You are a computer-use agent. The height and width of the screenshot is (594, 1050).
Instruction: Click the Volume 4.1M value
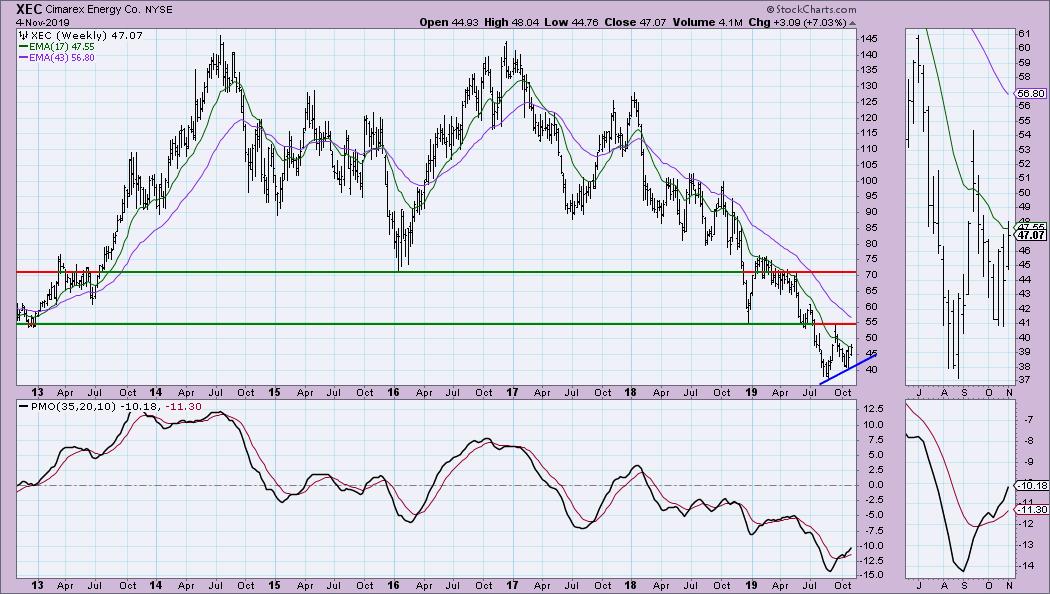707,22
